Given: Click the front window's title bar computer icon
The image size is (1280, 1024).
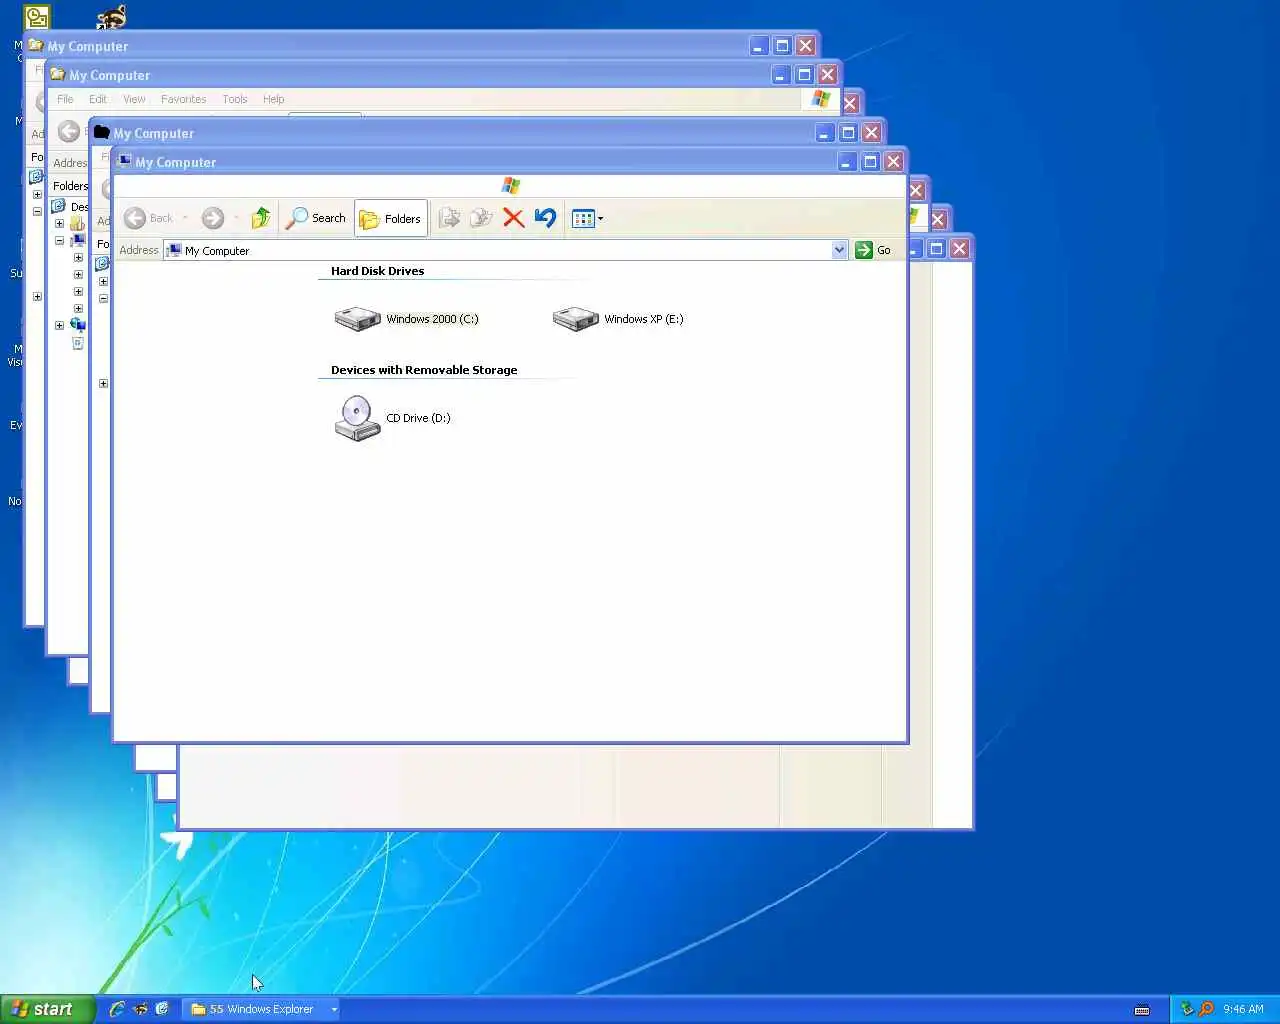Looking at the screenshot, I should 125,161.
